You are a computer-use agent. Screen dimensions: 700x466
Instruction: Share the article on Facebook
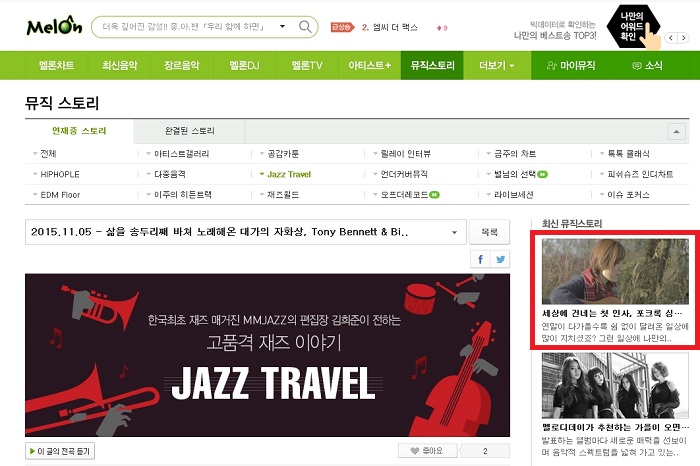click(480, 259)
